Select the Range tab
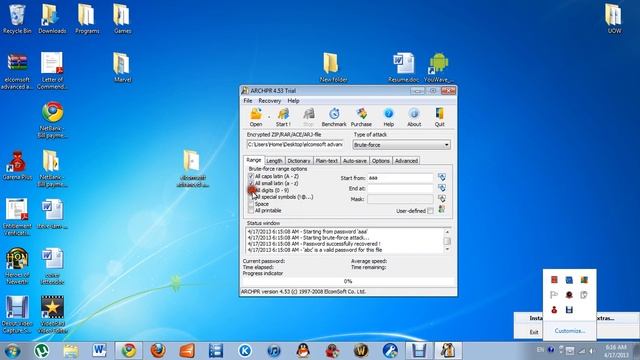Viewport: 640px width, 360px height. click(253, 160)
